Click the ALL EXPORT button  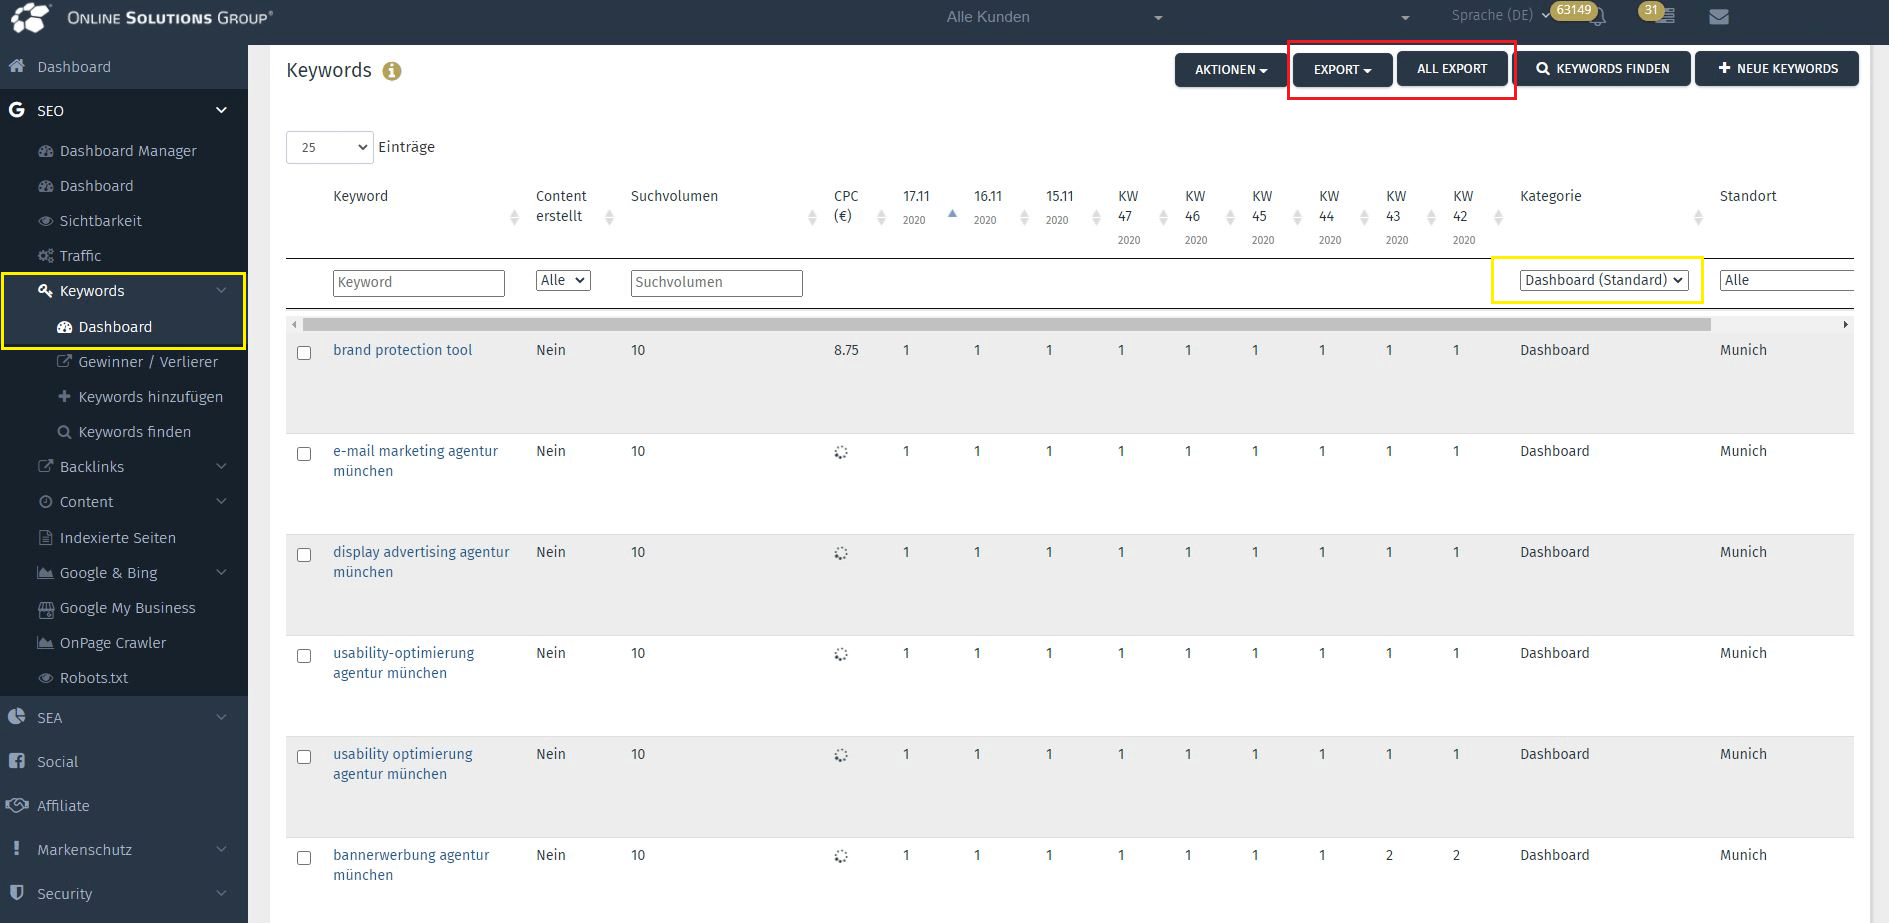pos(1452,69)
